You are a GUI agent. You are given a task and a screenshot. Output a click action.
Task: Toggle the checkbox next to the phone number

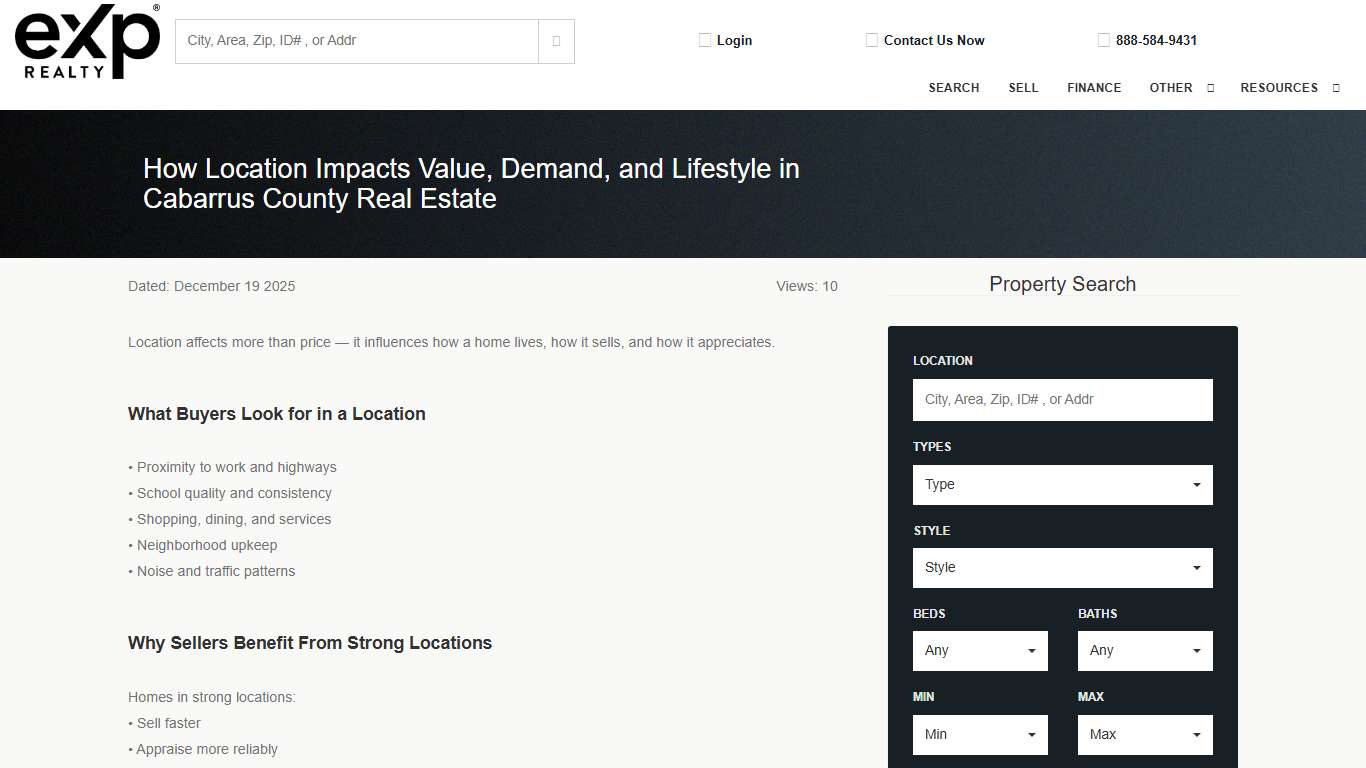tap(1104, 40)
